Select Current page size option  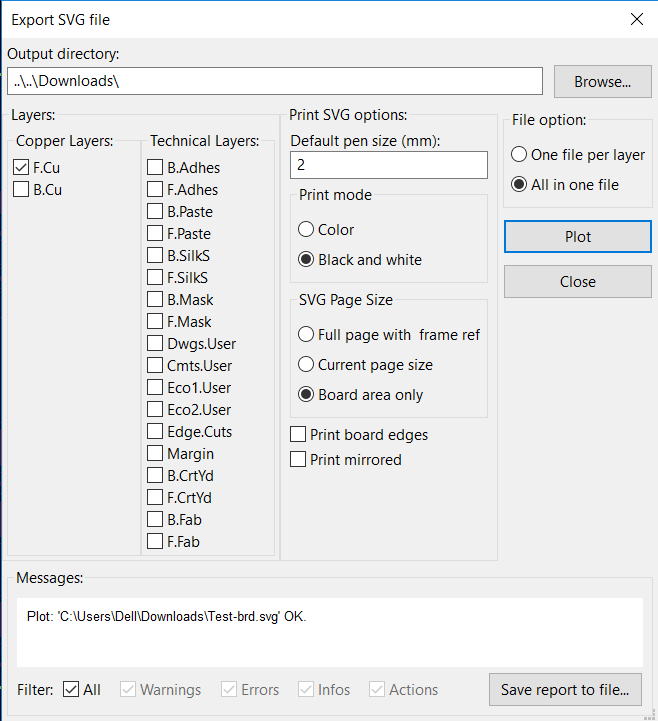(307, 365)
